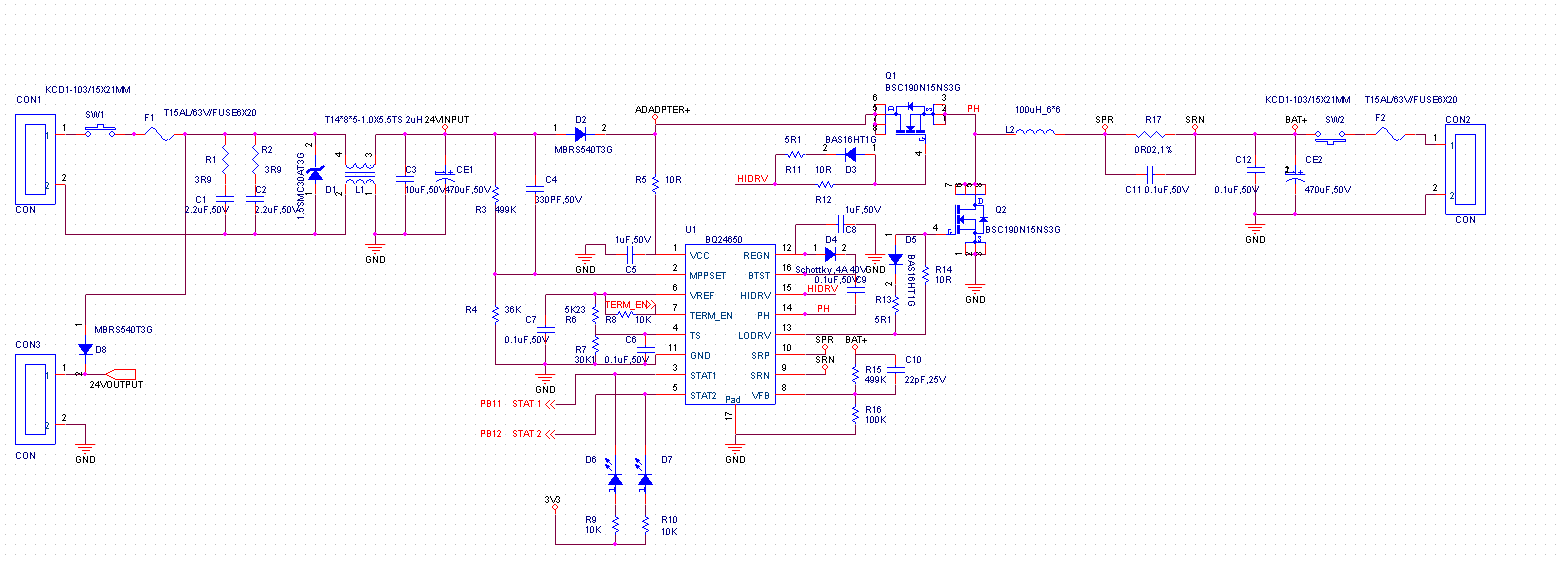Click the MPPSET pin name
Viewport: 1558px width, 563px height.
tap(708, 275)
